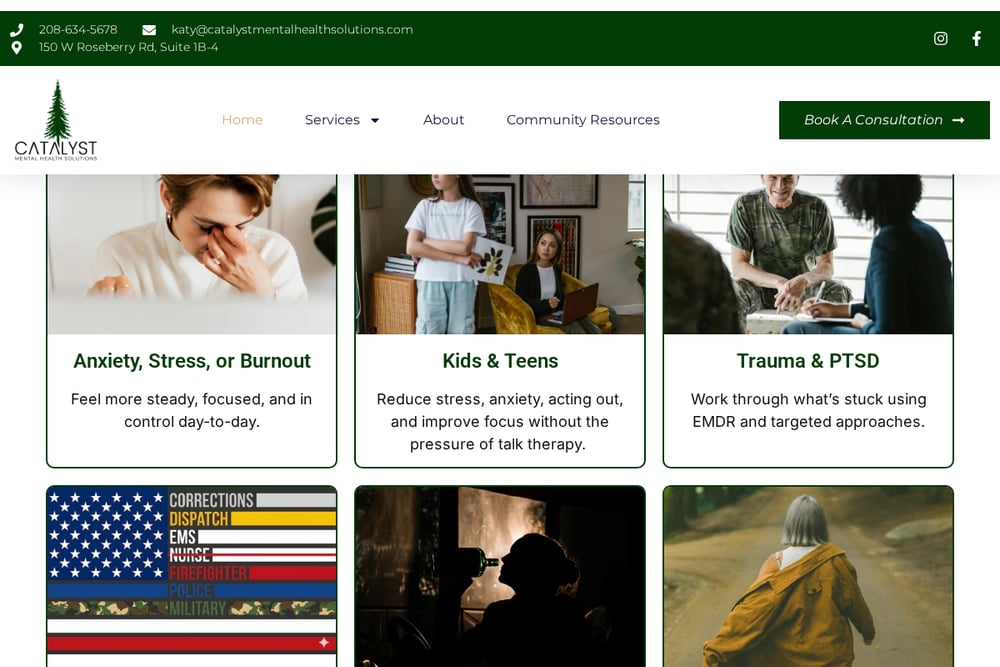The height and width of the screenshot is (667, 1000).
Task: Click the girl with therapist photo
Action: coord(500,254)
